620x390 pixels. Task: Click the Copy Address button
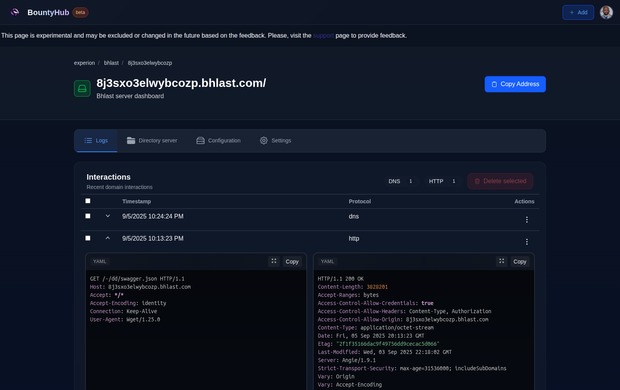tap(515, 84)
